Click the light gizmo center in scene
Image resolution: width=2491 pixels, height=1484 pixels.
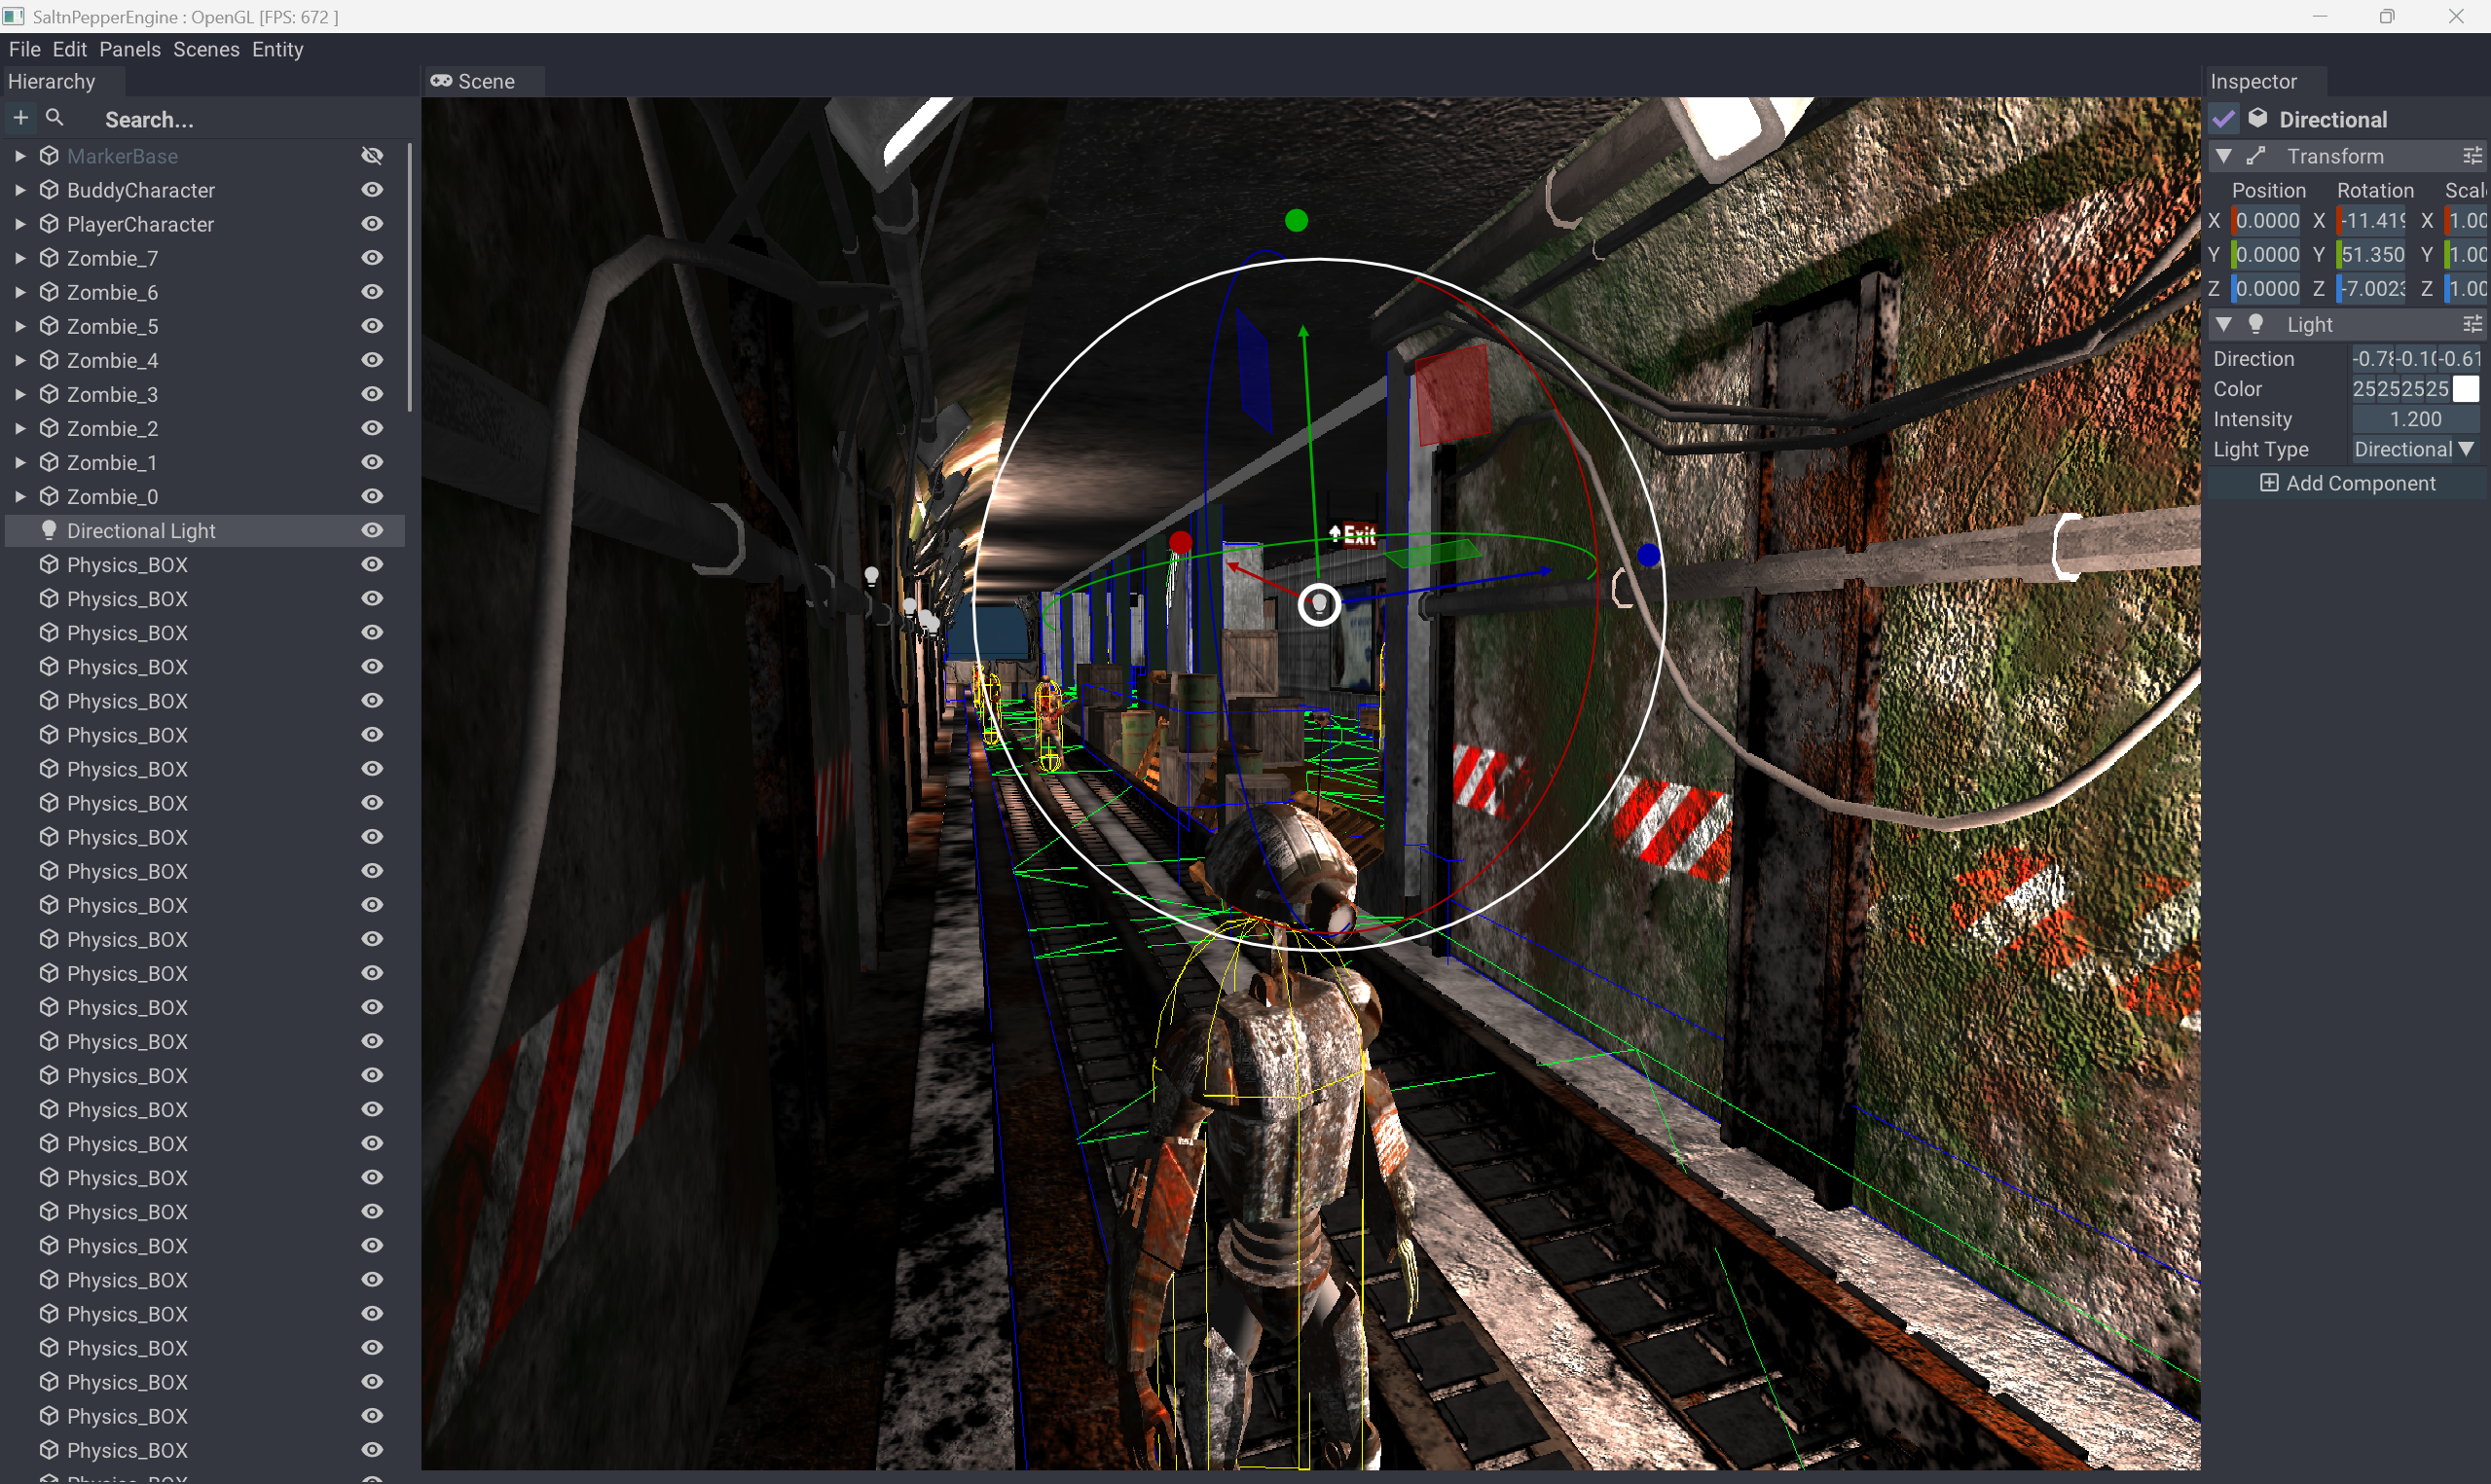coord(1319,605)
